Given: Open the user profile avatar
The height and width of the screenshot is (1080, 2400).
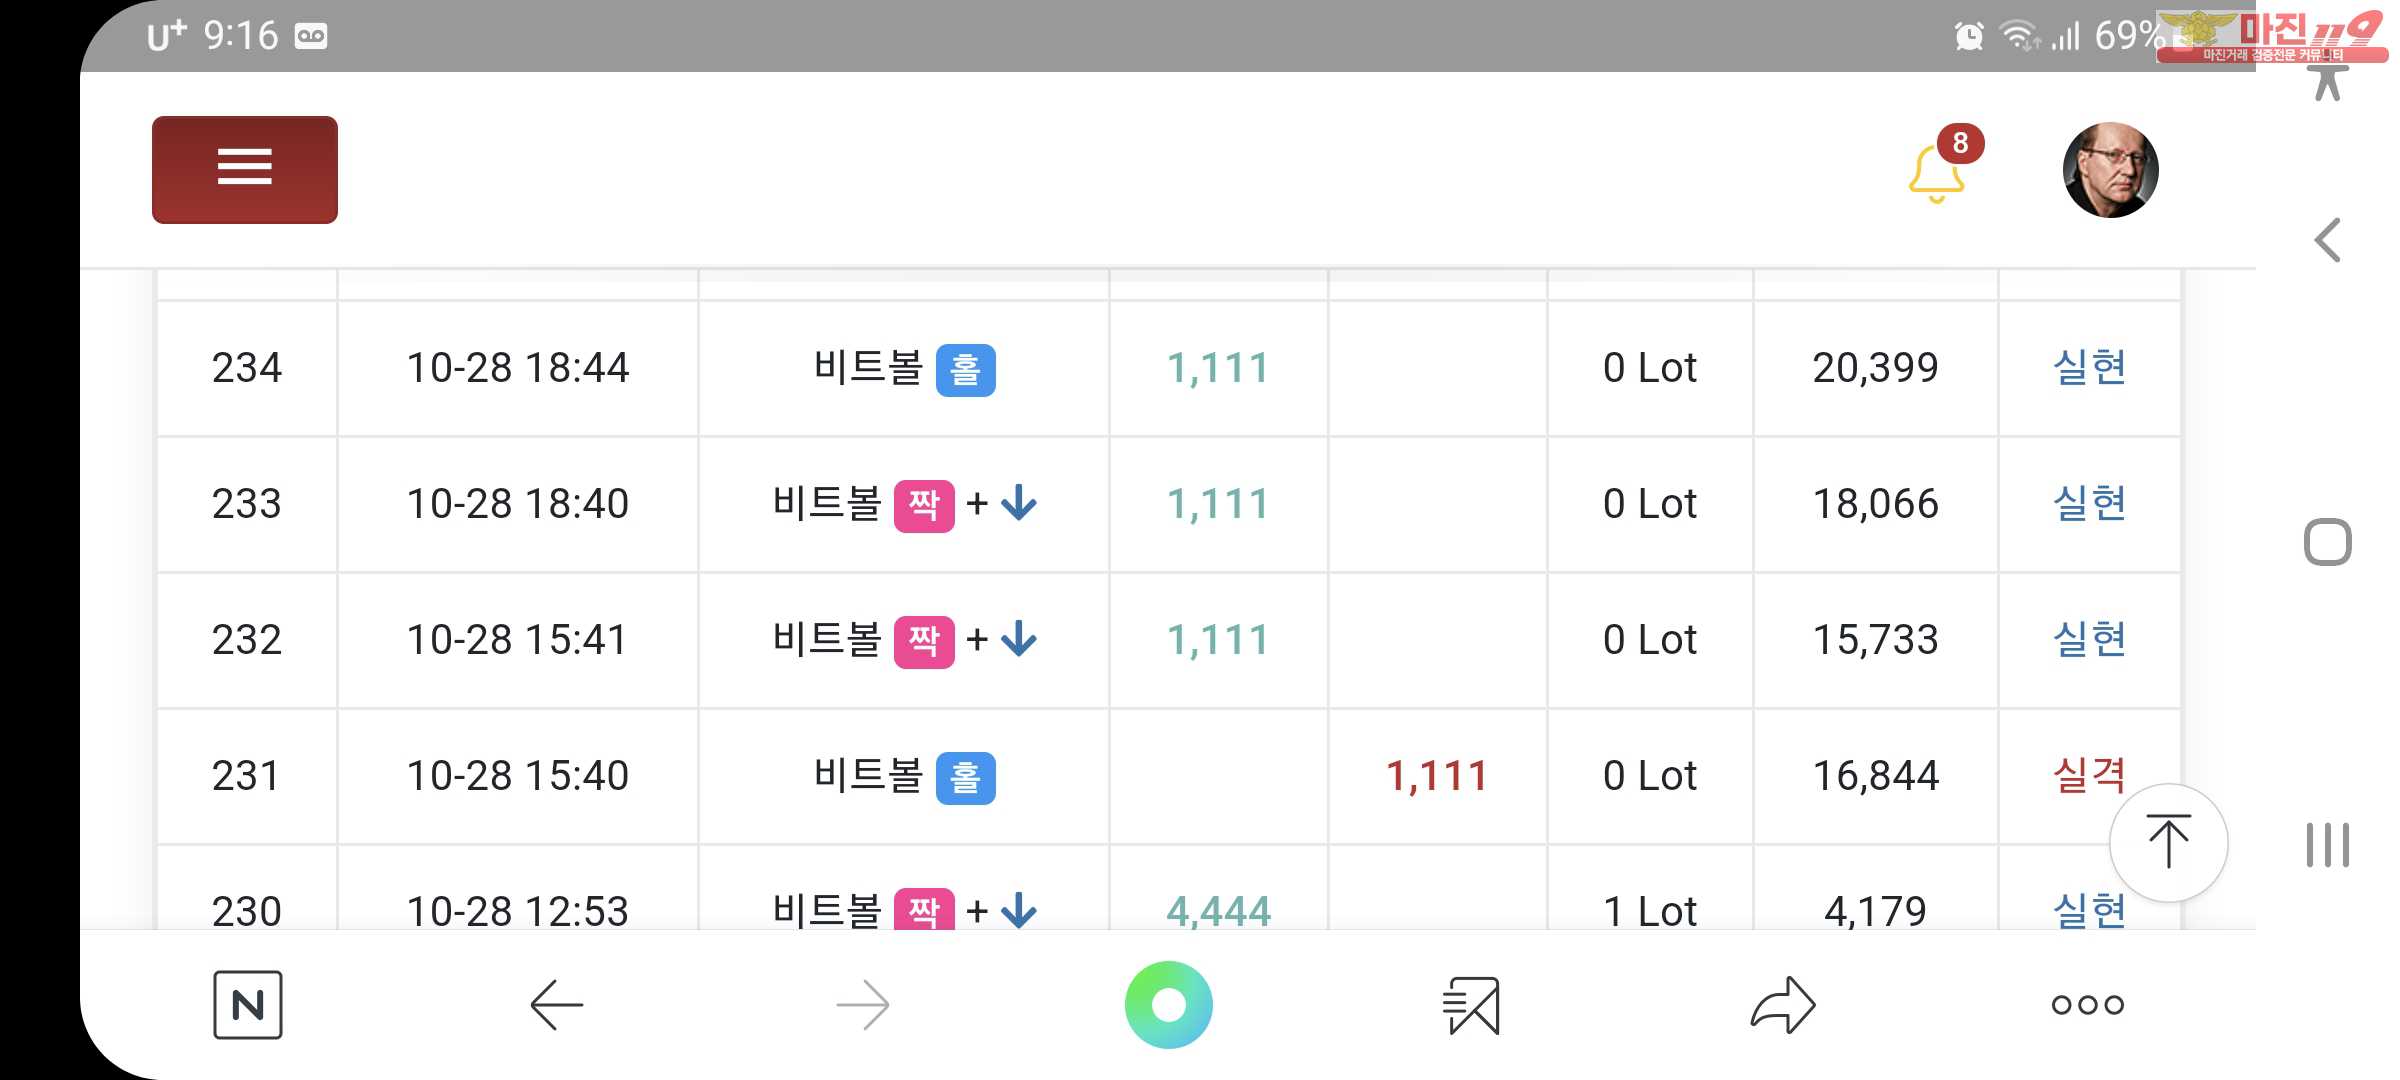Looking at the screenshot, I should point(2111,170).
